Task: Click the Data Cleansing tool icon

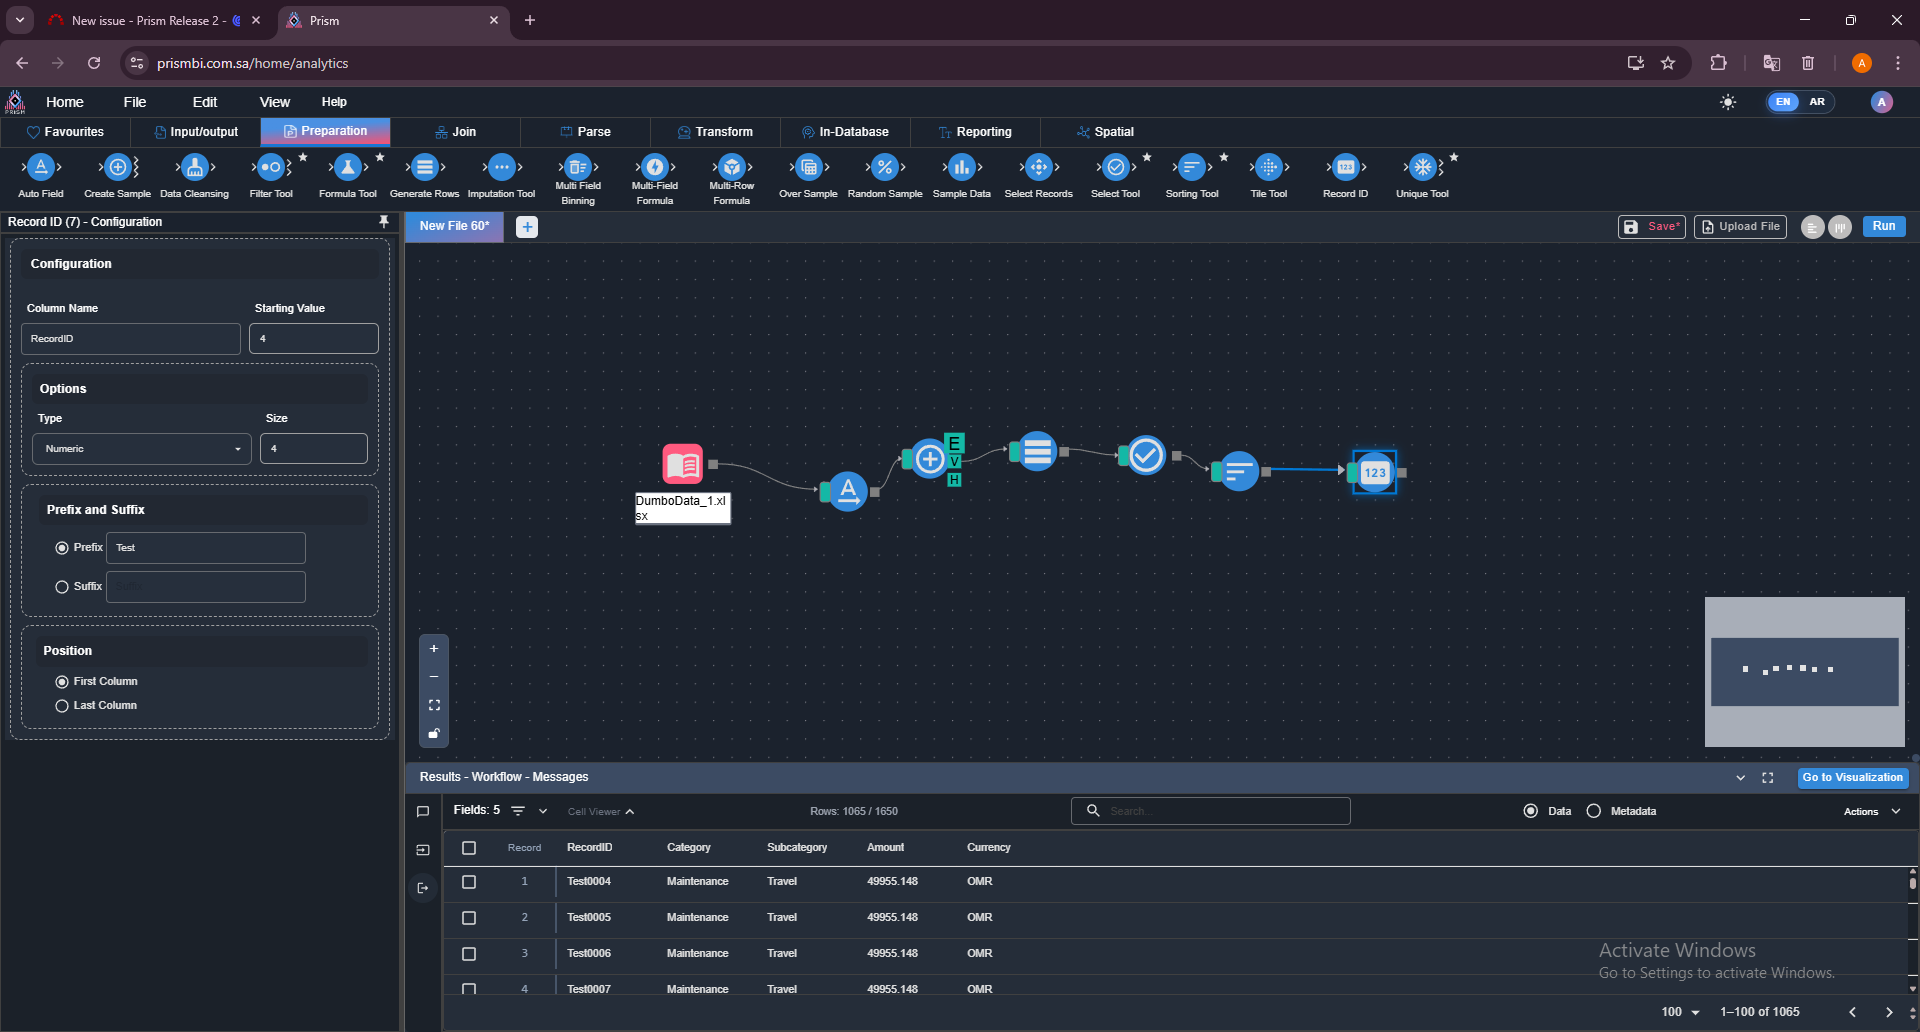Action: [195, 168]
